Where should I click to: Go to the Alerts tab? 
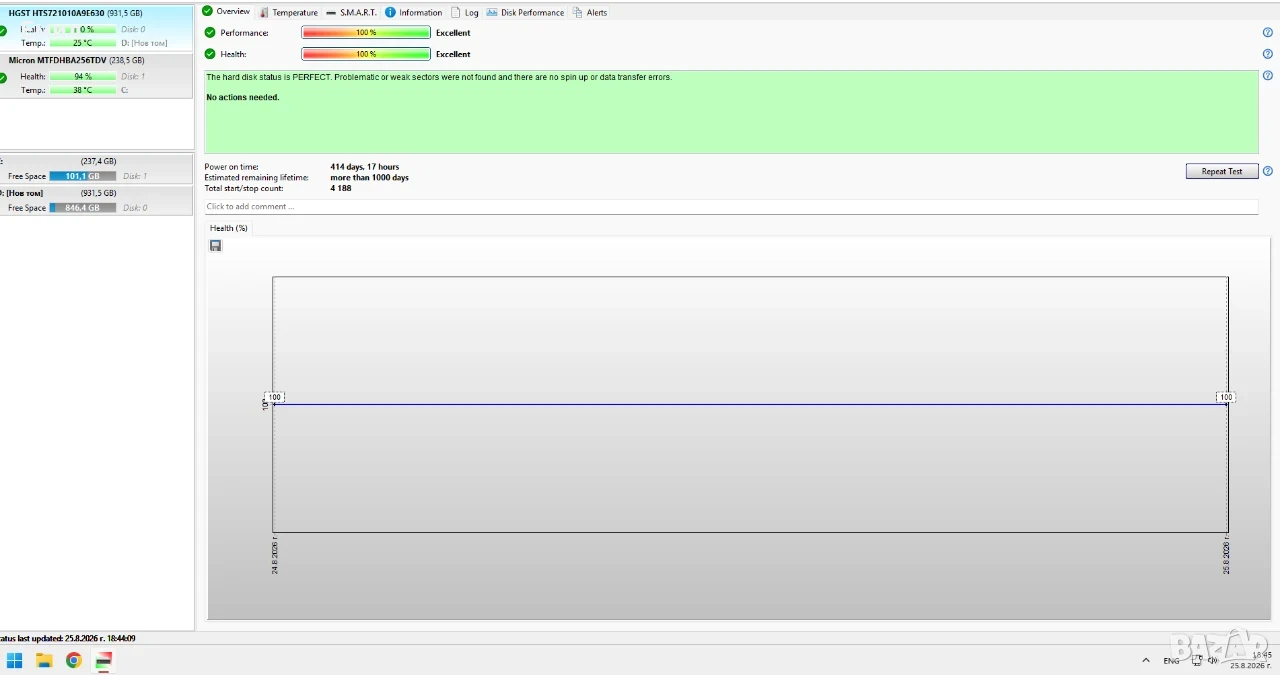click(x=590, y=13)
